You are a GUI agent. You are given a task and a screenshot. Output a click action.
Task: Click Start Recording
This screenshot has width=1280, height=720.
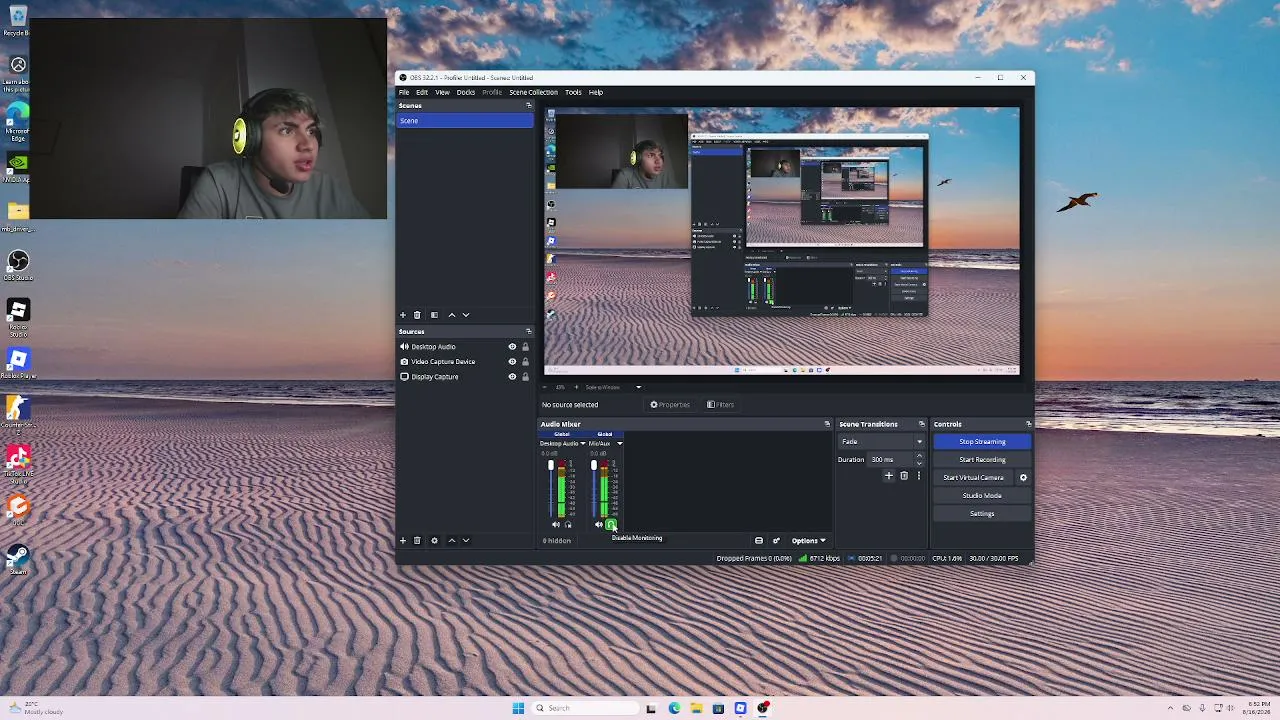click(x=982, y=460)
